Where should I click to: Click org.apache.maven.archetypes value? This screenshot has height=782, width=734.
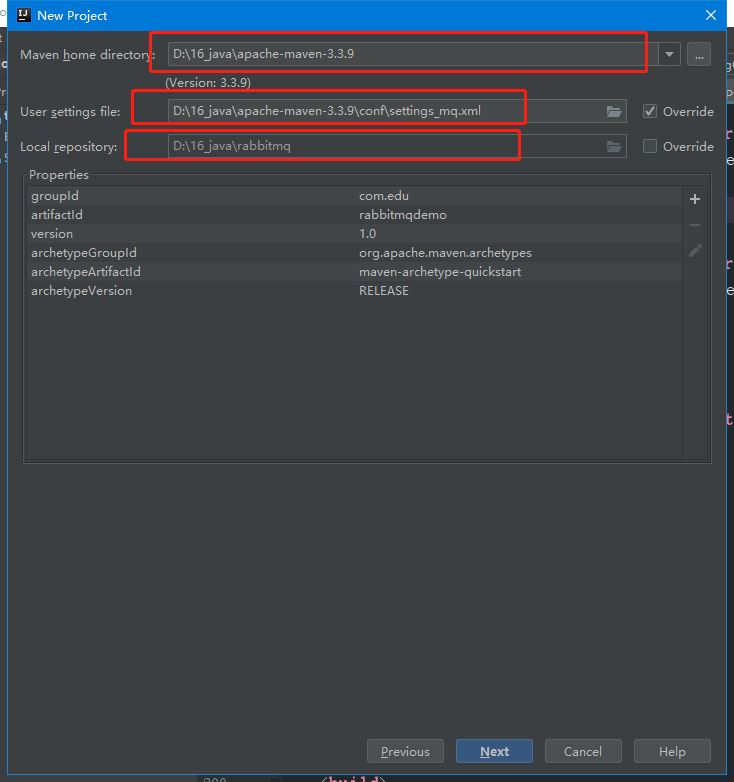(445, 253)
